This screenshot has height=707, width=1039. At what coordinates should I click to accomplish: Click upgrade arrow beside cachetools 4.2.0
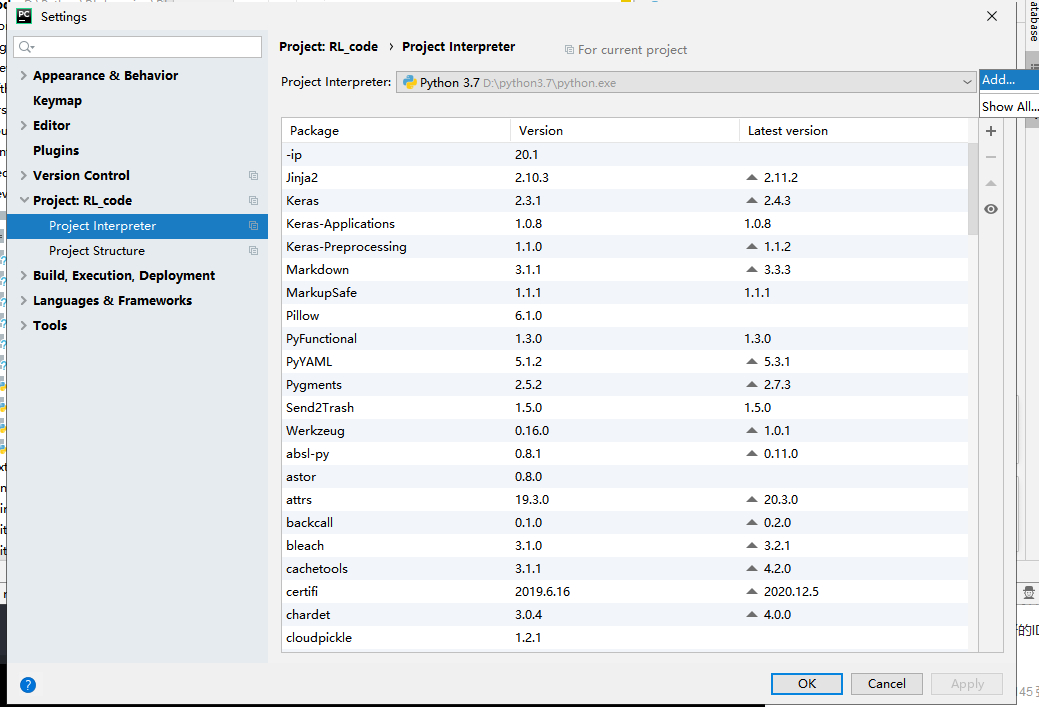click(x=751, y=568)
